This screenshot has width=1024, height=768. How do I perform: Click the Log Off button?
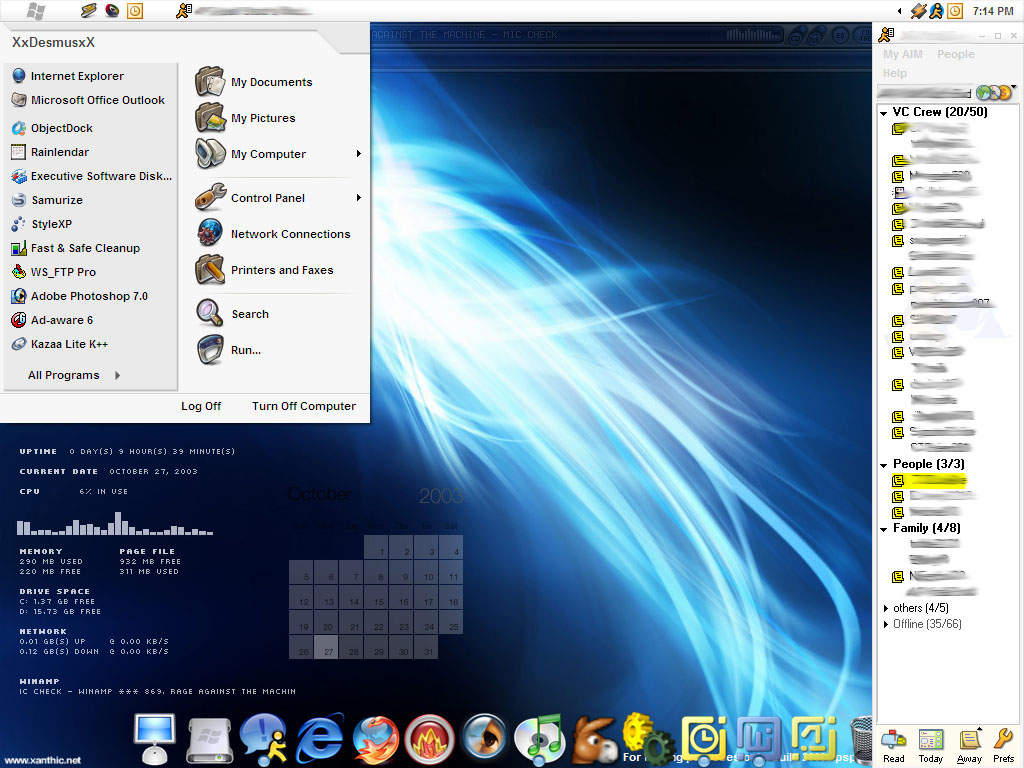(200, 406)
